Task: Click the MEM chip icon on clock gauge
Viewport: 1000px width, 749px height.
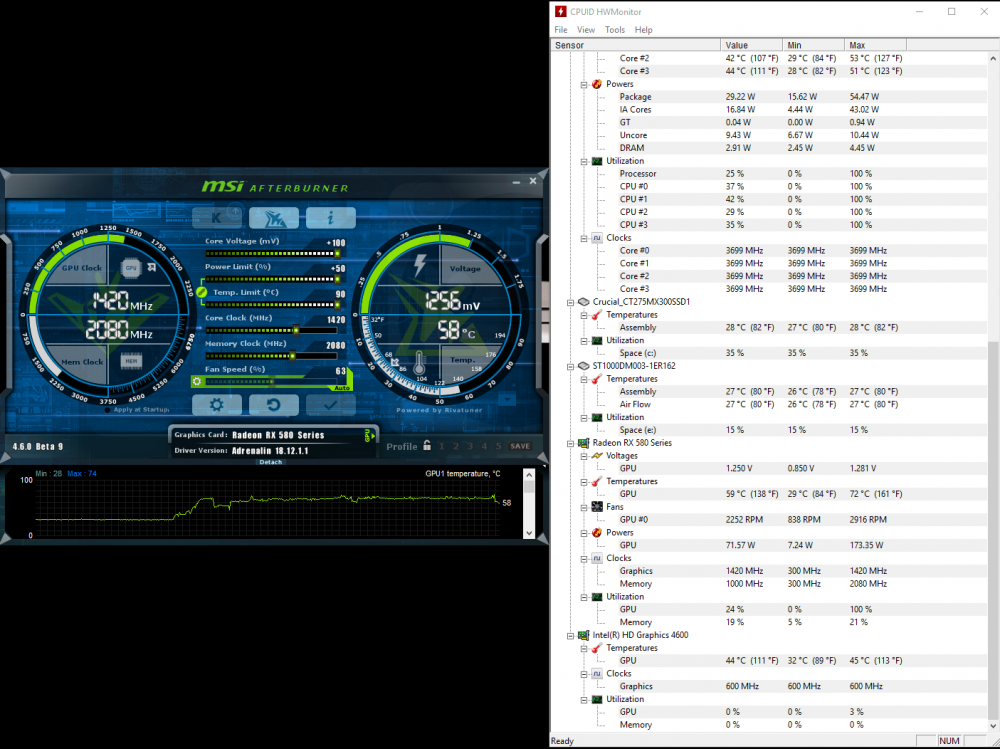Action: [131, 361]
